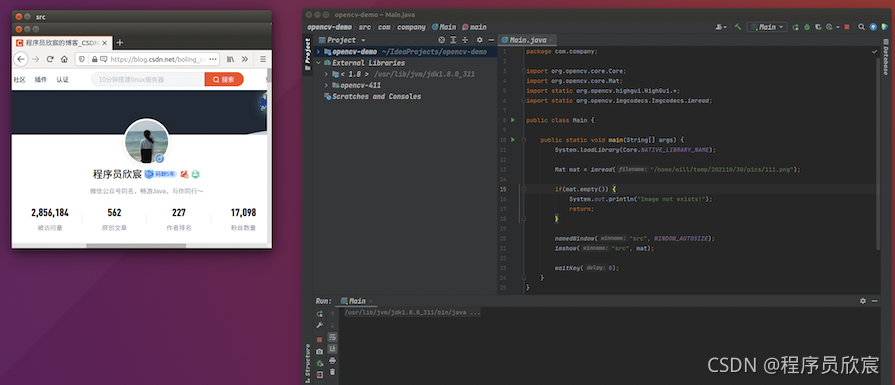Click the Build Project hammer icon
Screen dimensions: 895x385
737,27
